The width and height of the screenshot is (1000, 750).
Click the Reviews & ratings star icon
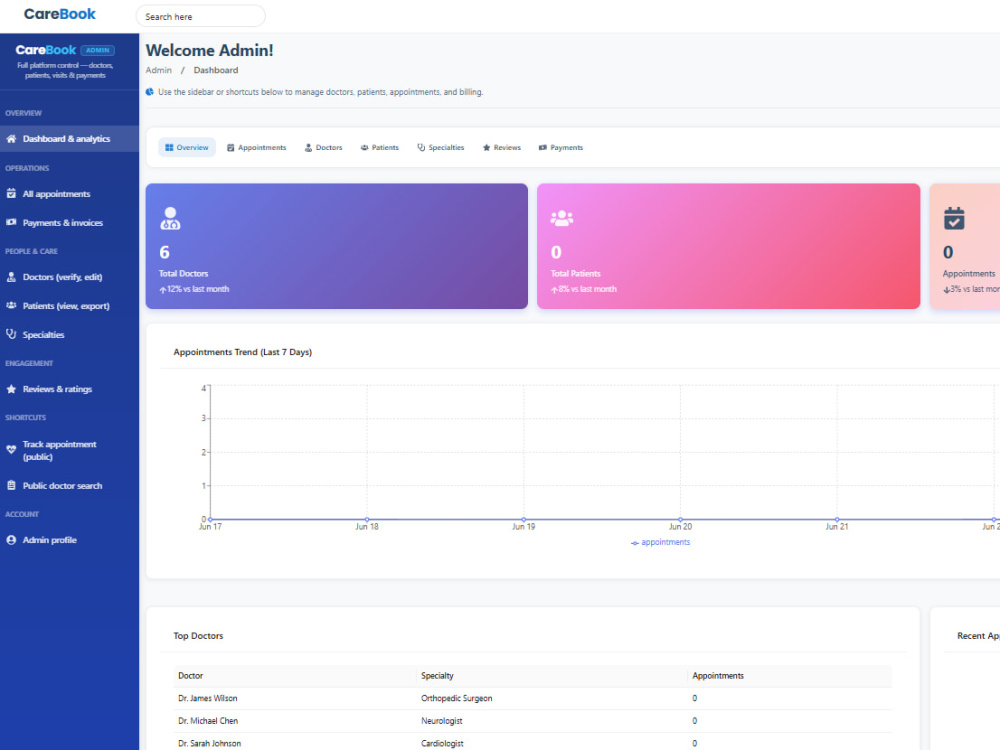[x=11, y=388]
